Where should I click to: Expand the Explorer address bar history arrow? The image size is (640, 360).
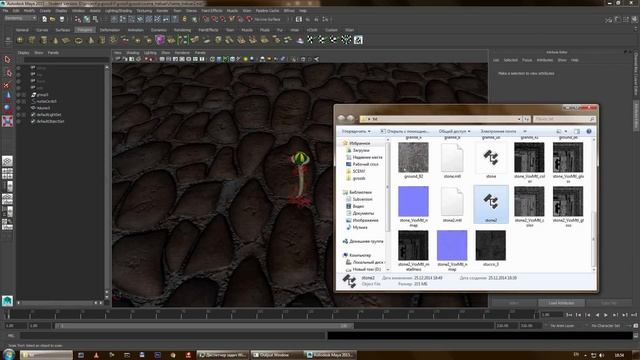coord(519,119)
